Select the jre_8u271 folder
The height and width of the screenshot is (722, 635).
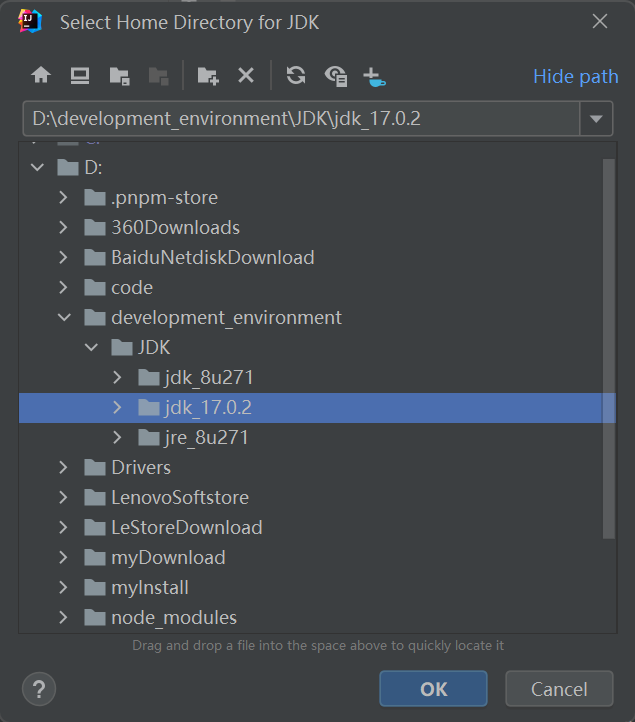click(x=206, y=438)
